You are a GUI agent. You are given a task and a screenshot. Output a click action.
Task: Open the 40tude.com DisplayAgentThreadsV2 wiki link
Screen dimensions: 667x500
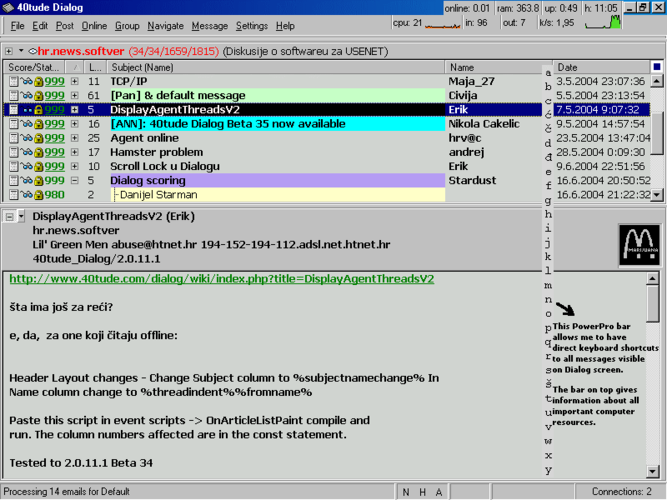click(x=222, y=279)
